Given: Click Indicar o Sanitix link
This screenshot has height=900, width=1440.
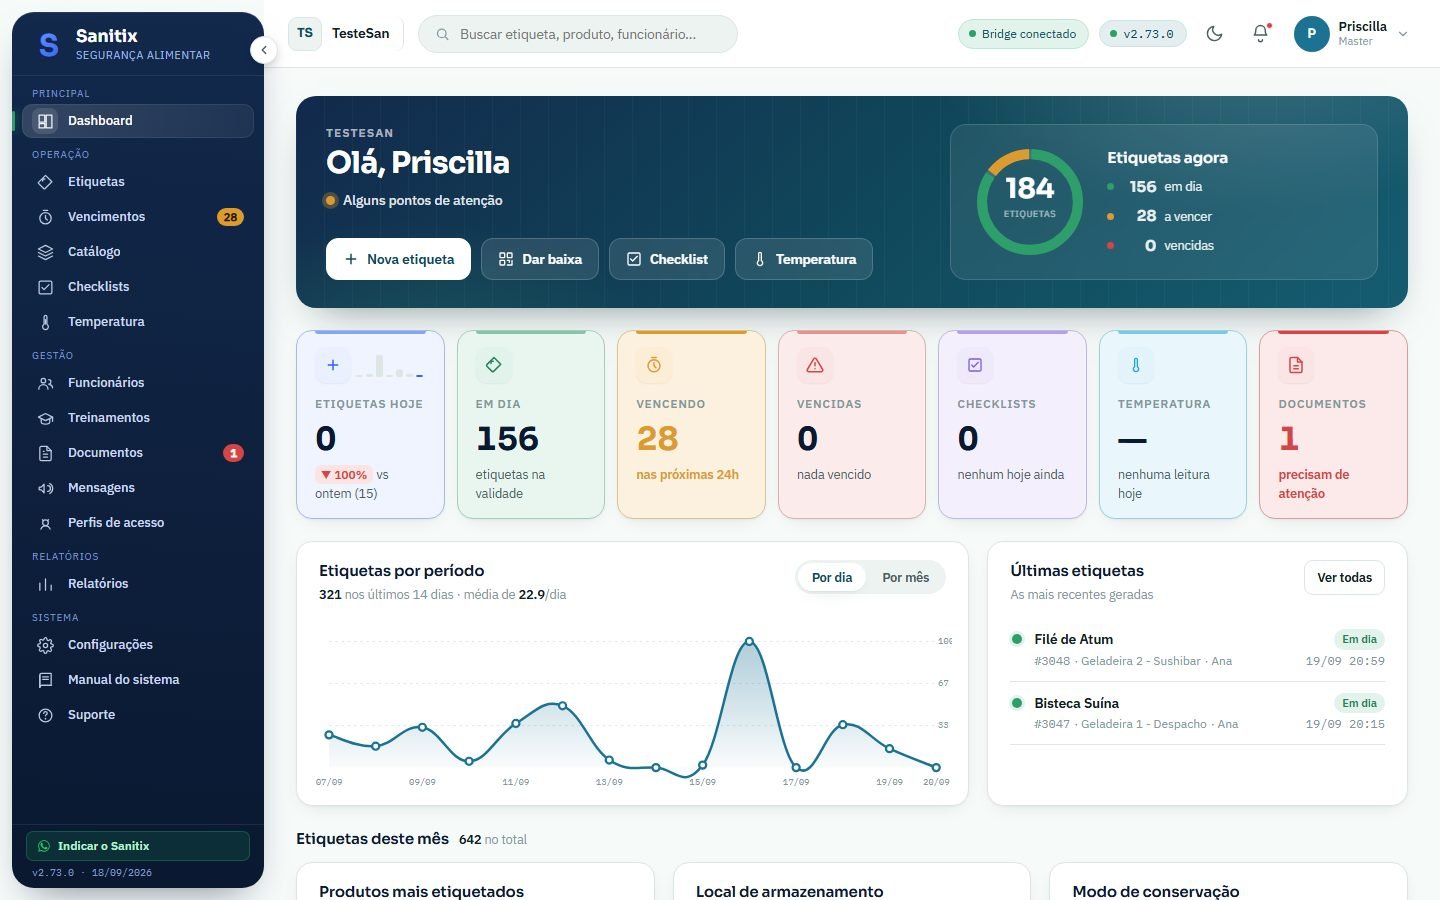Looking at the screenshot, I should pos(138,846).
